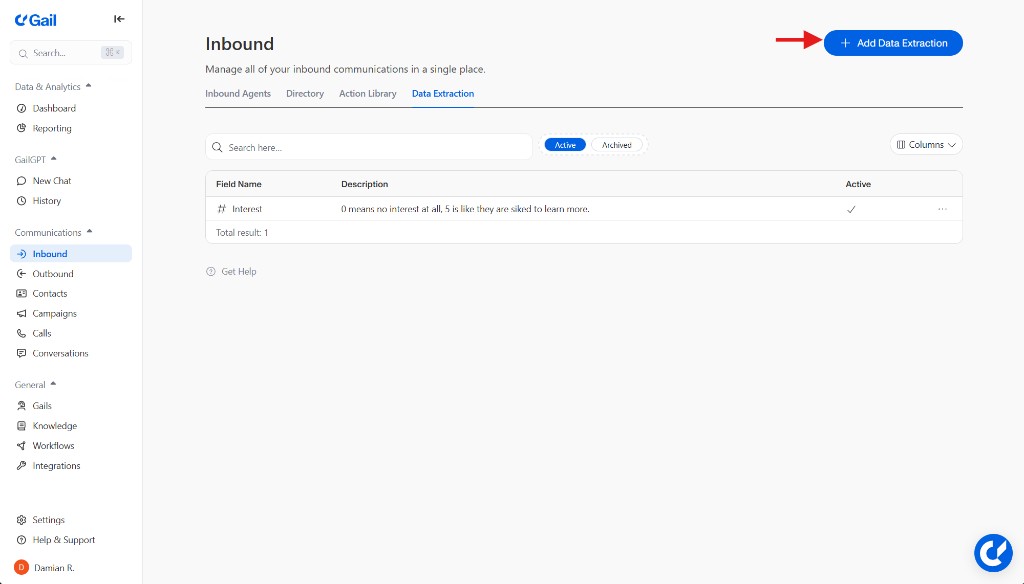Toggle the Active checkmark for Interest field
This screenshot has height=584, width=1024.
coord(851,209)
